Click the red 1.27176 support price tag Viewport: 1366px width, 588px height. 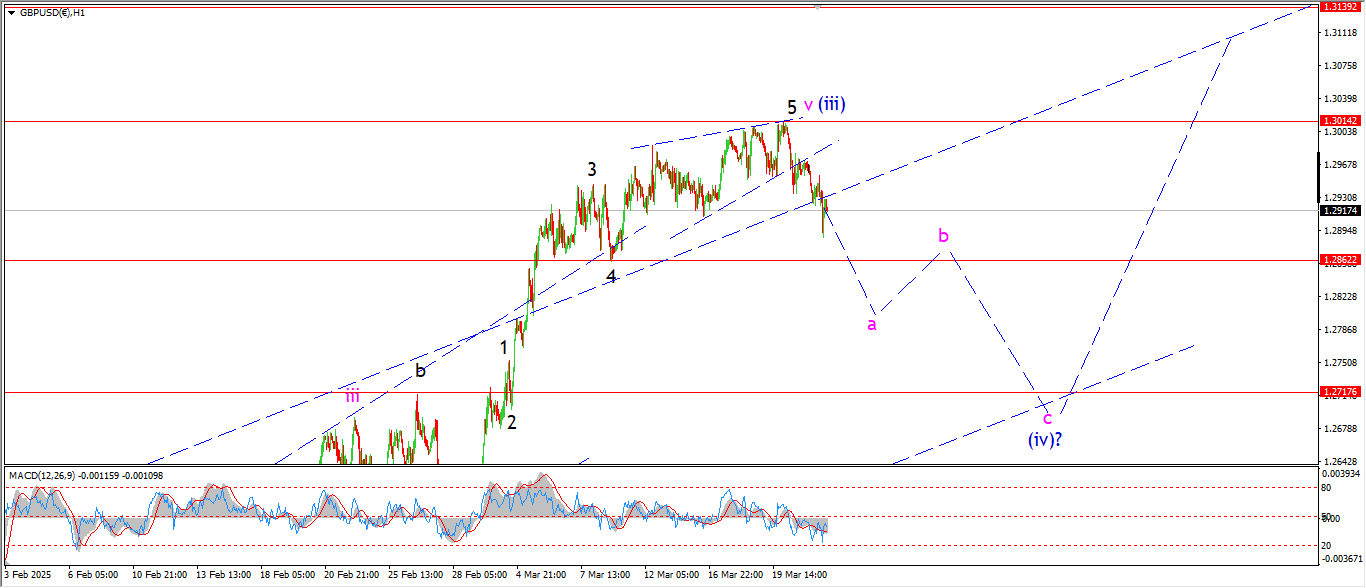click(x=1338, y=393)
